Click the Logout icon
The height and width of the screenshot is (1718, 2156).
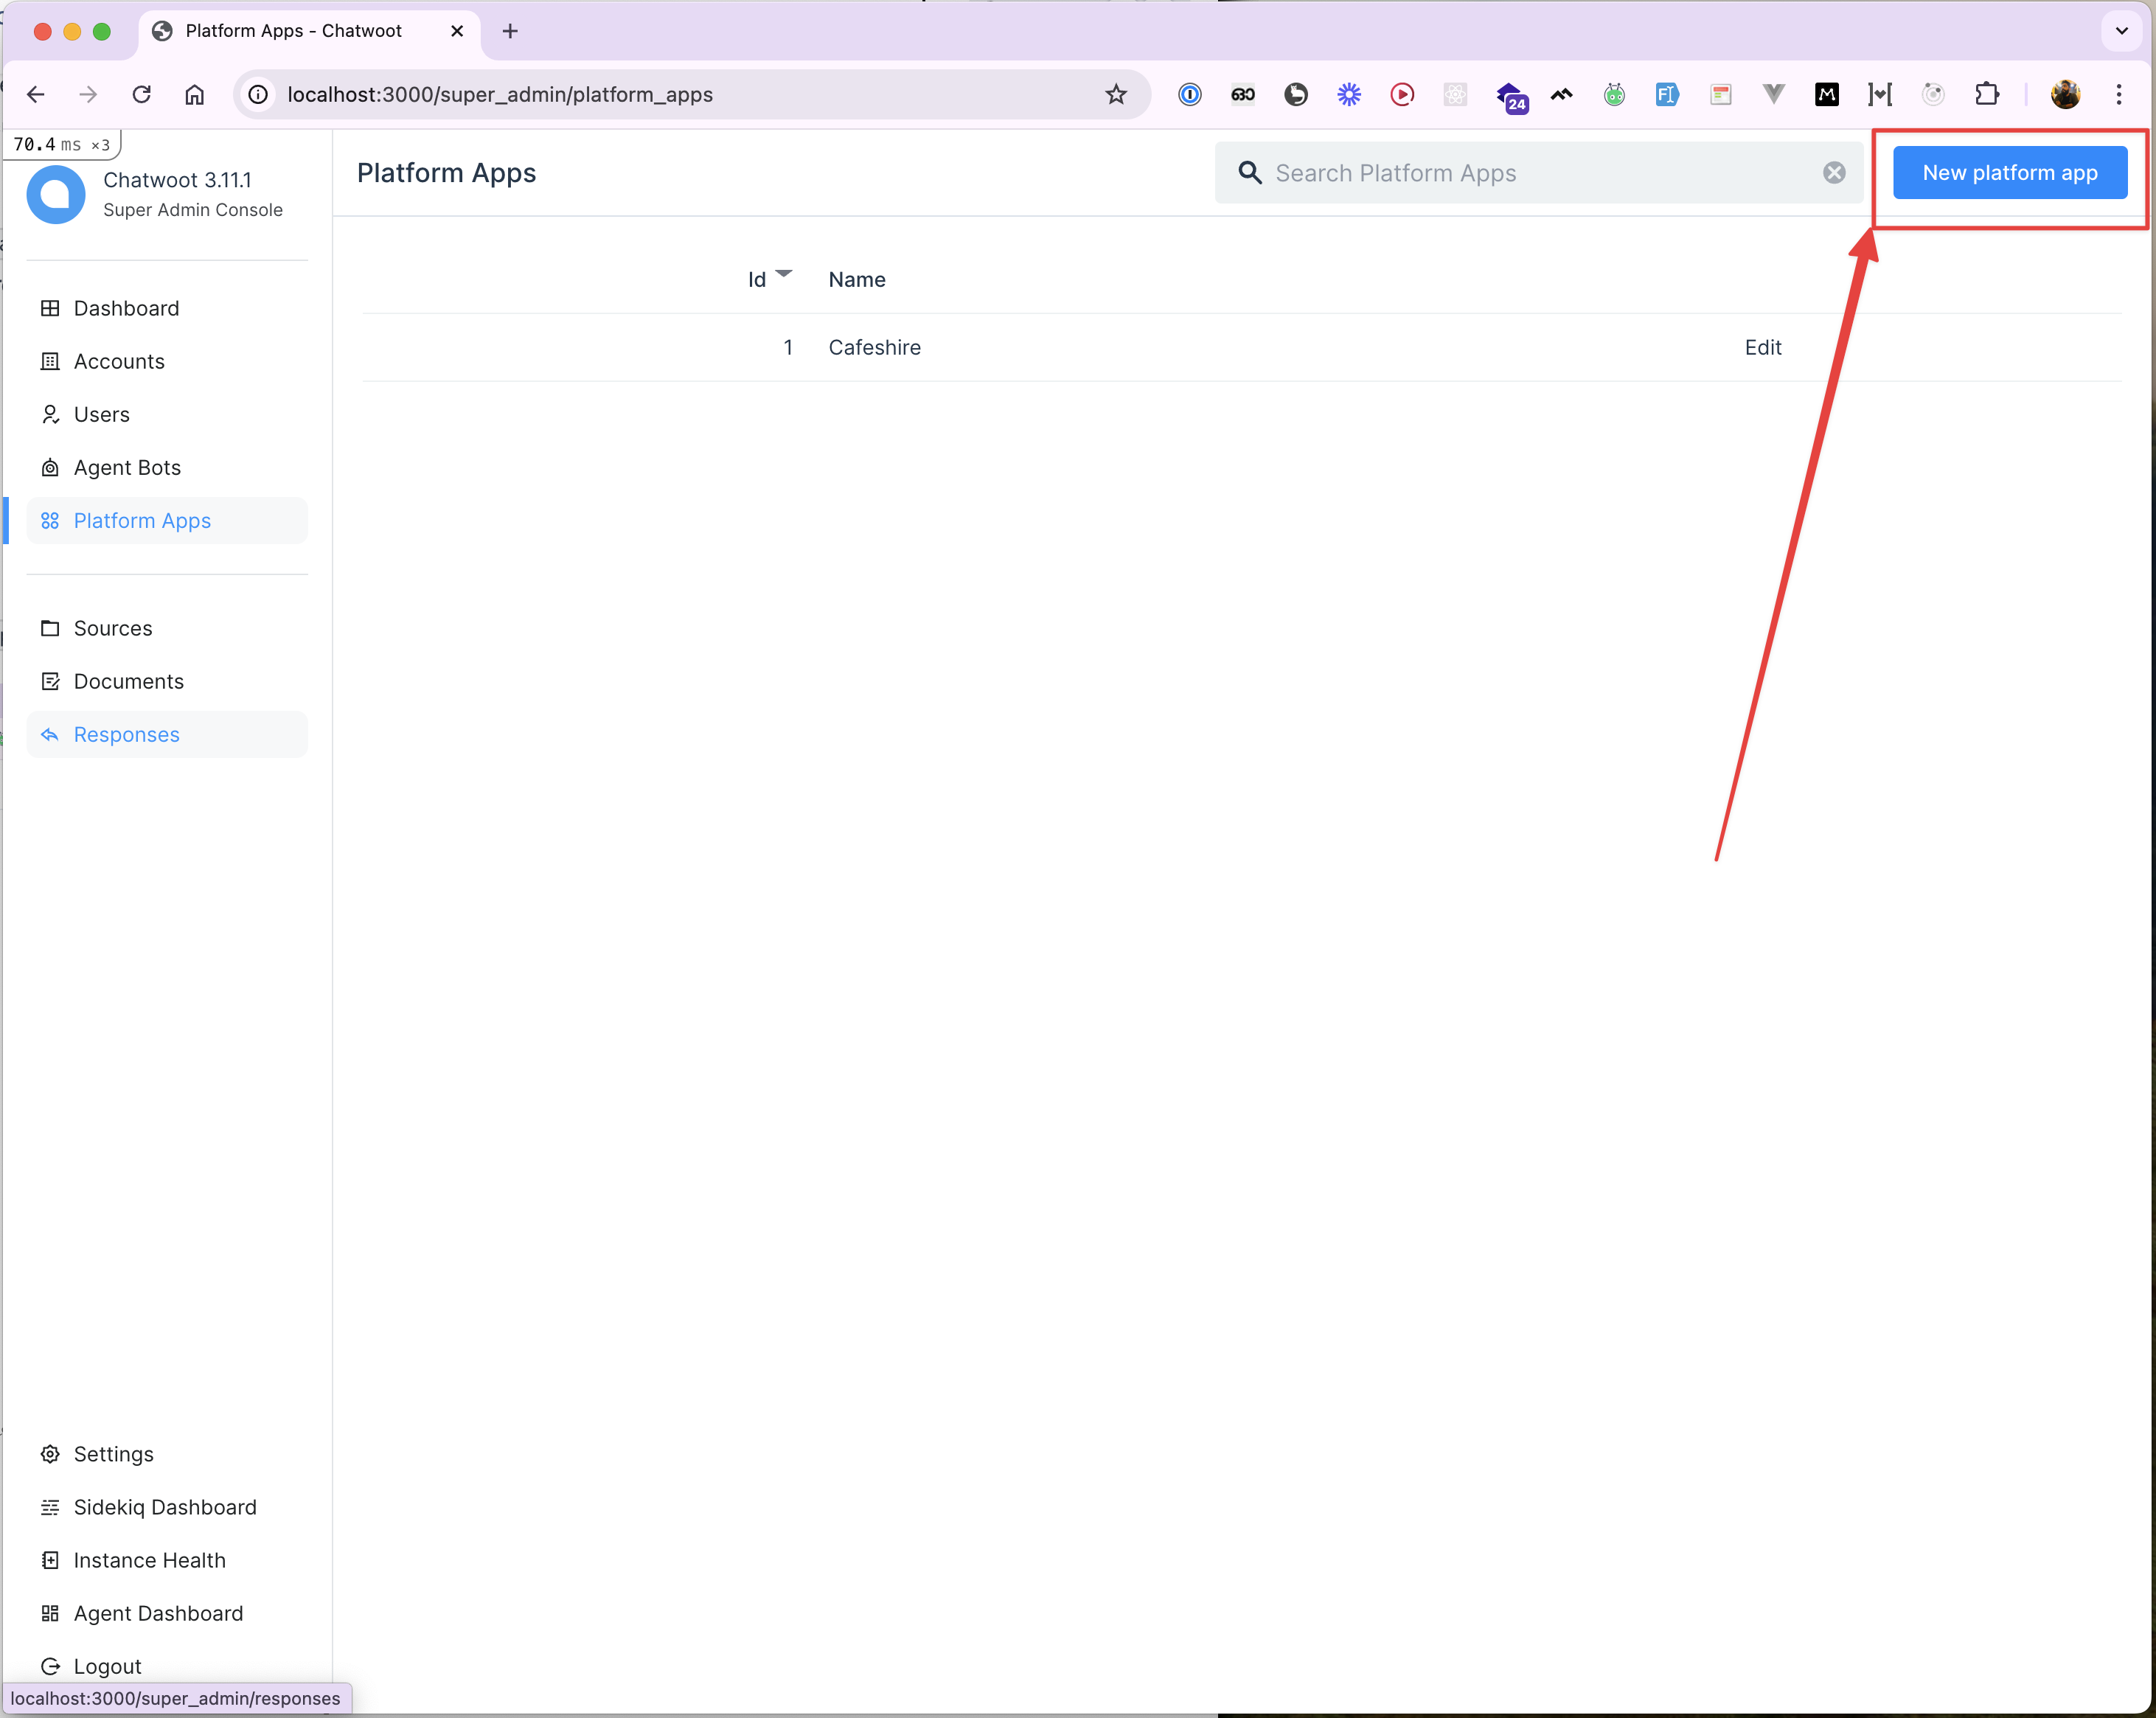[51, 1664]
